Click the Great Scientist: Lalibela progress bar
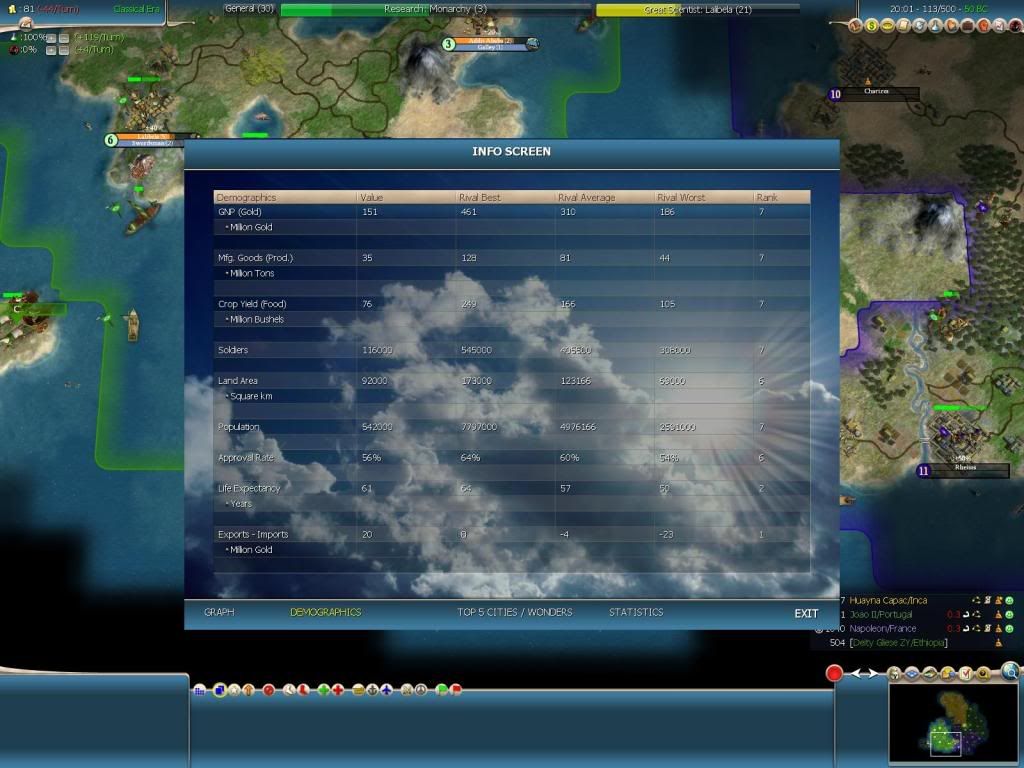Viewport: 1024px width, 768px height. [697, 9]
